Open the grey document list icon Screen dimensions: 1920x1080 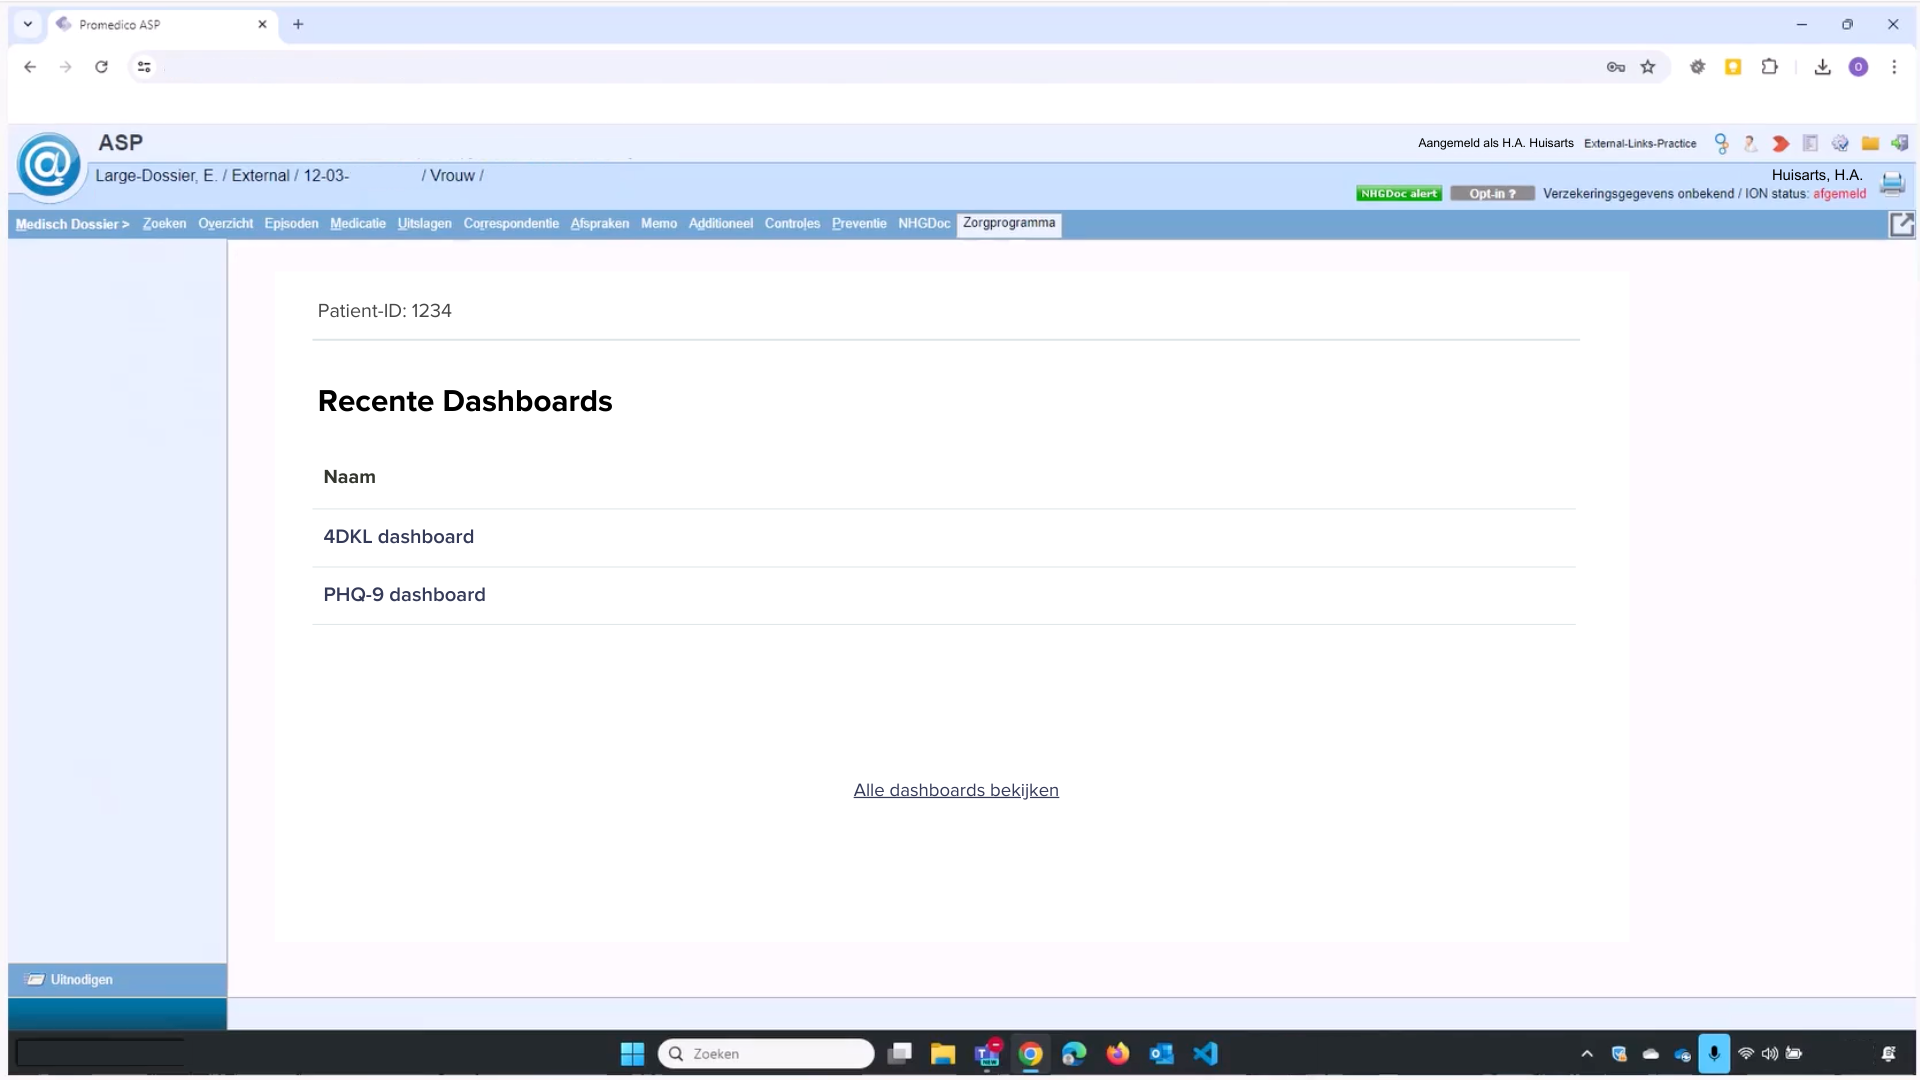1810,144
